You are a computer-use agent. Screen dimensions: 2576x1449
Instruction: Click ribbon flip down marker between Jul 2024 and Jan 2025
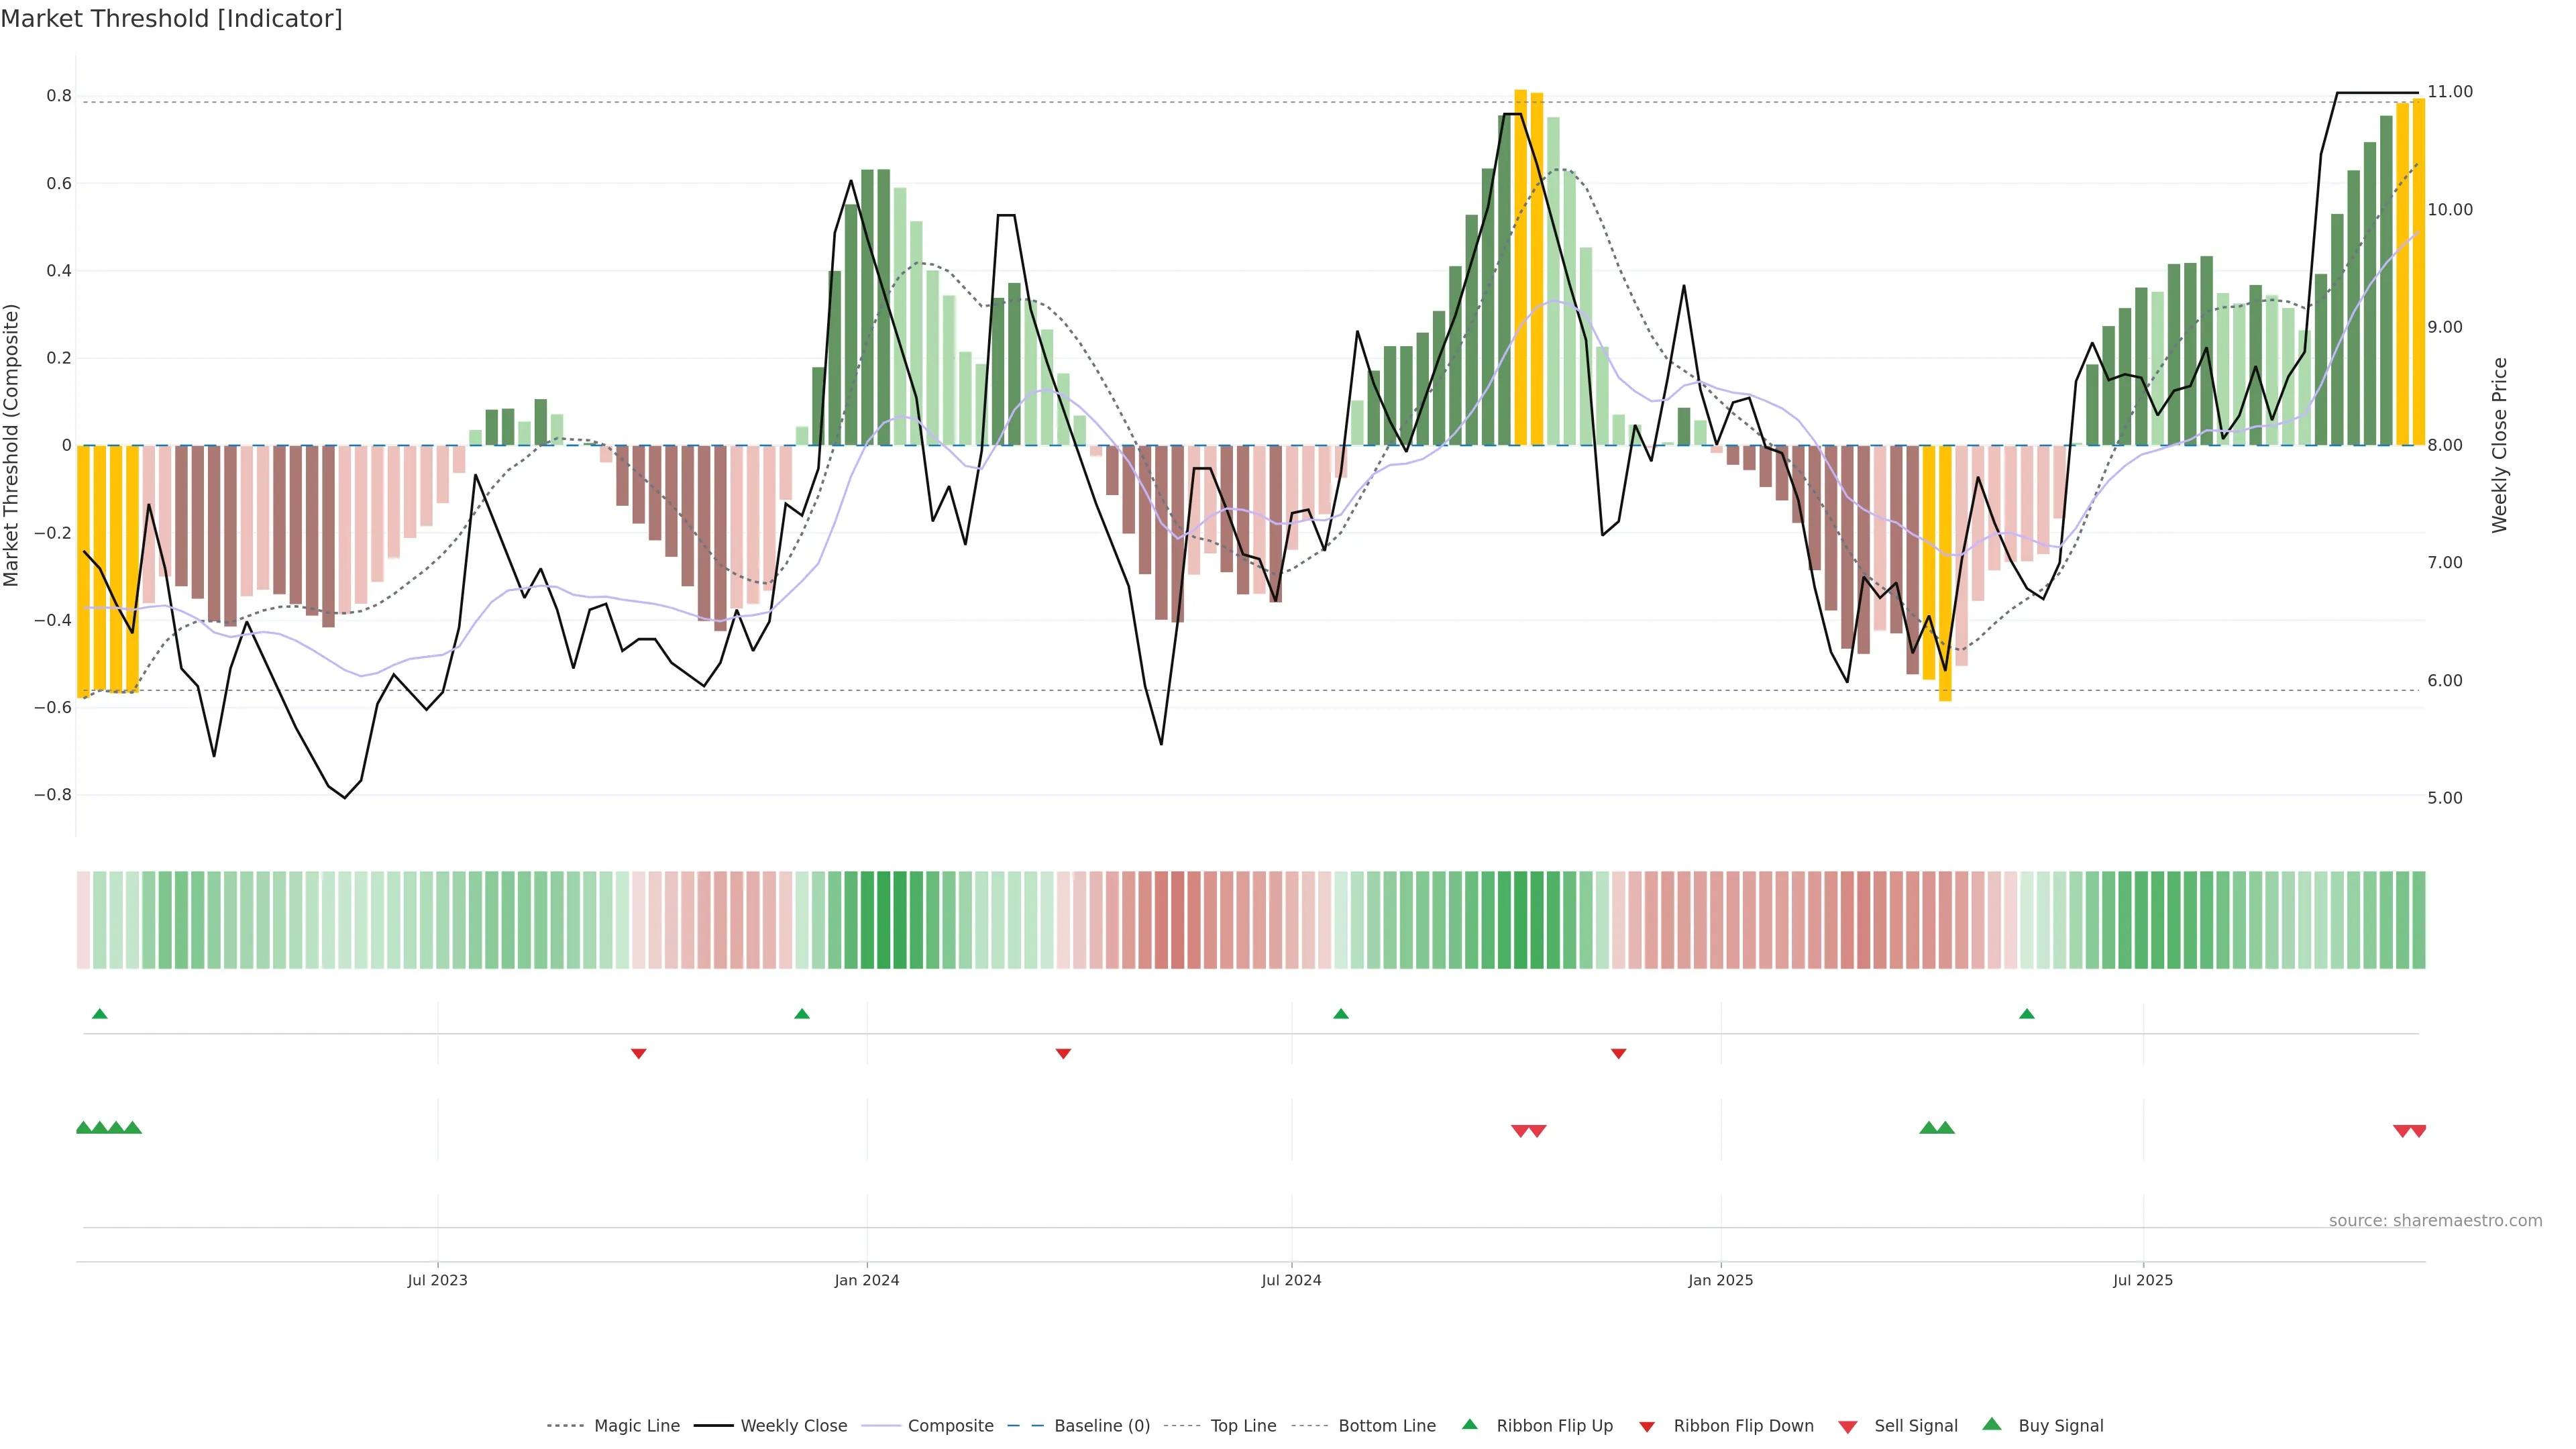1618,1053
